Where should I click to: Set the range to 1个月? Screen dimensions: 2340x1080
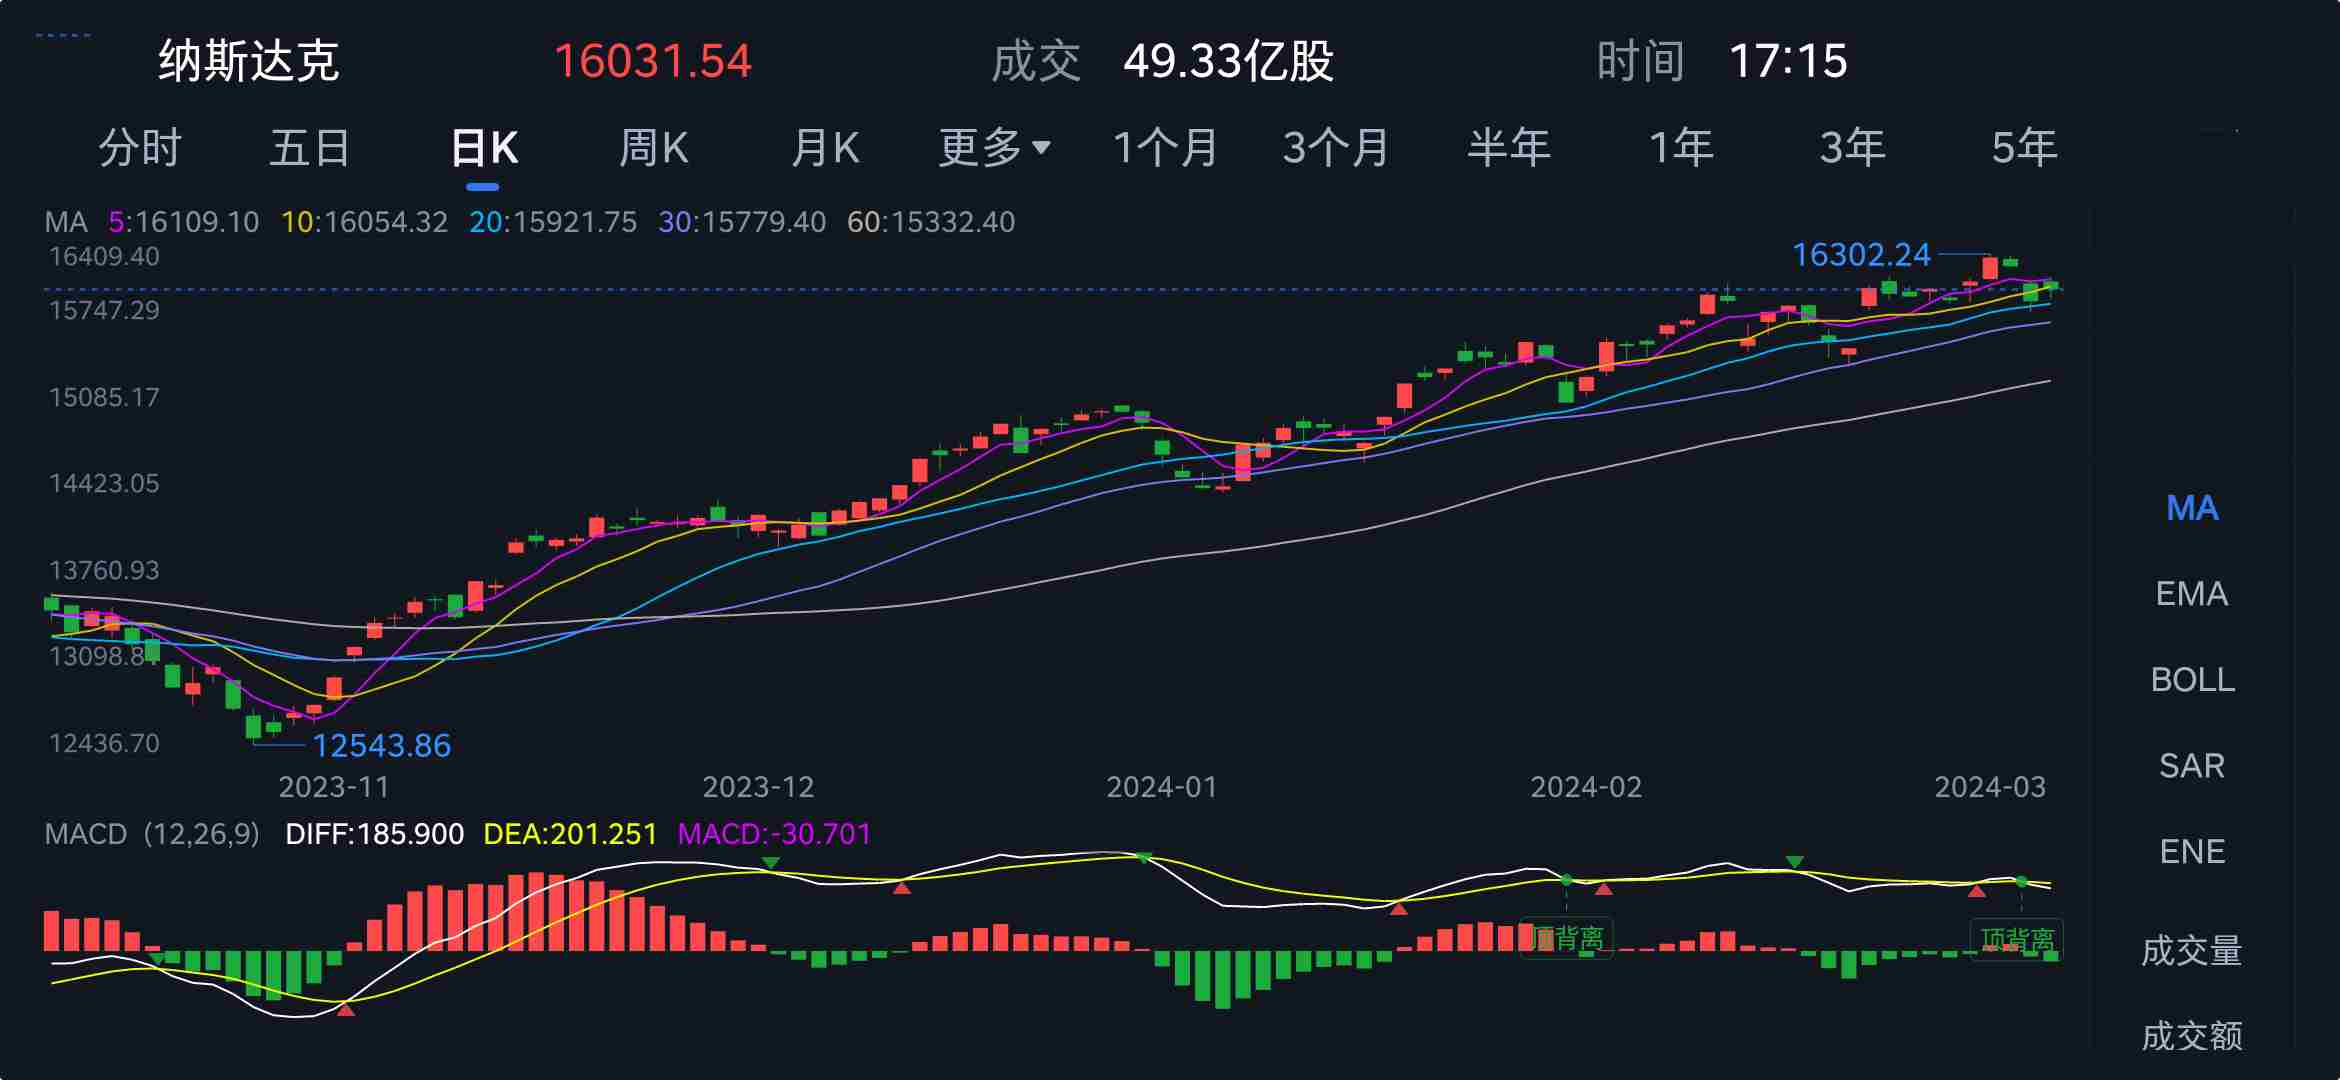pos(1165,148)
